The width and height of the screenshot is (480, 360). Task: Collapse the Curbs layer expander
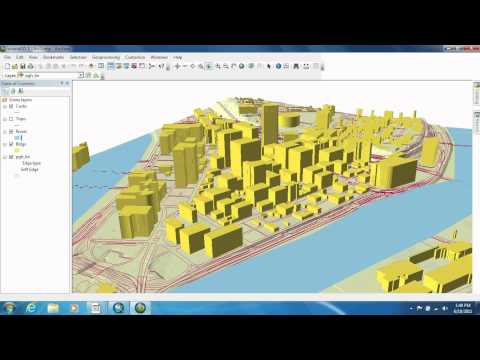click(x=5, y=106)
